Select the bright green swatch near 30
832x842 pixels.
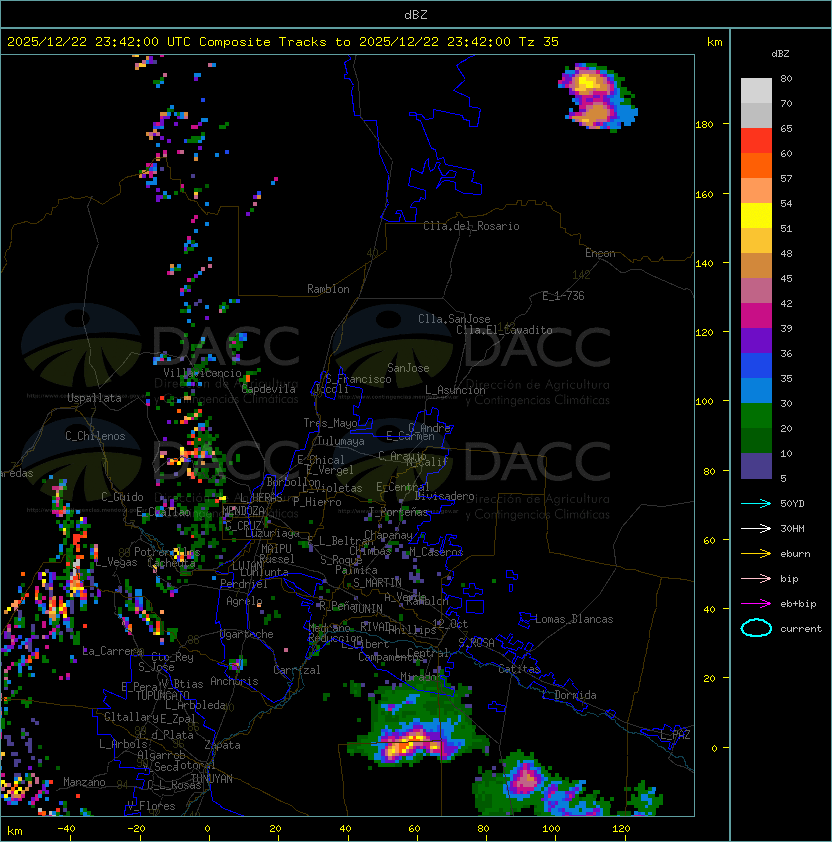pyautogui.click(x=756, y=416)
